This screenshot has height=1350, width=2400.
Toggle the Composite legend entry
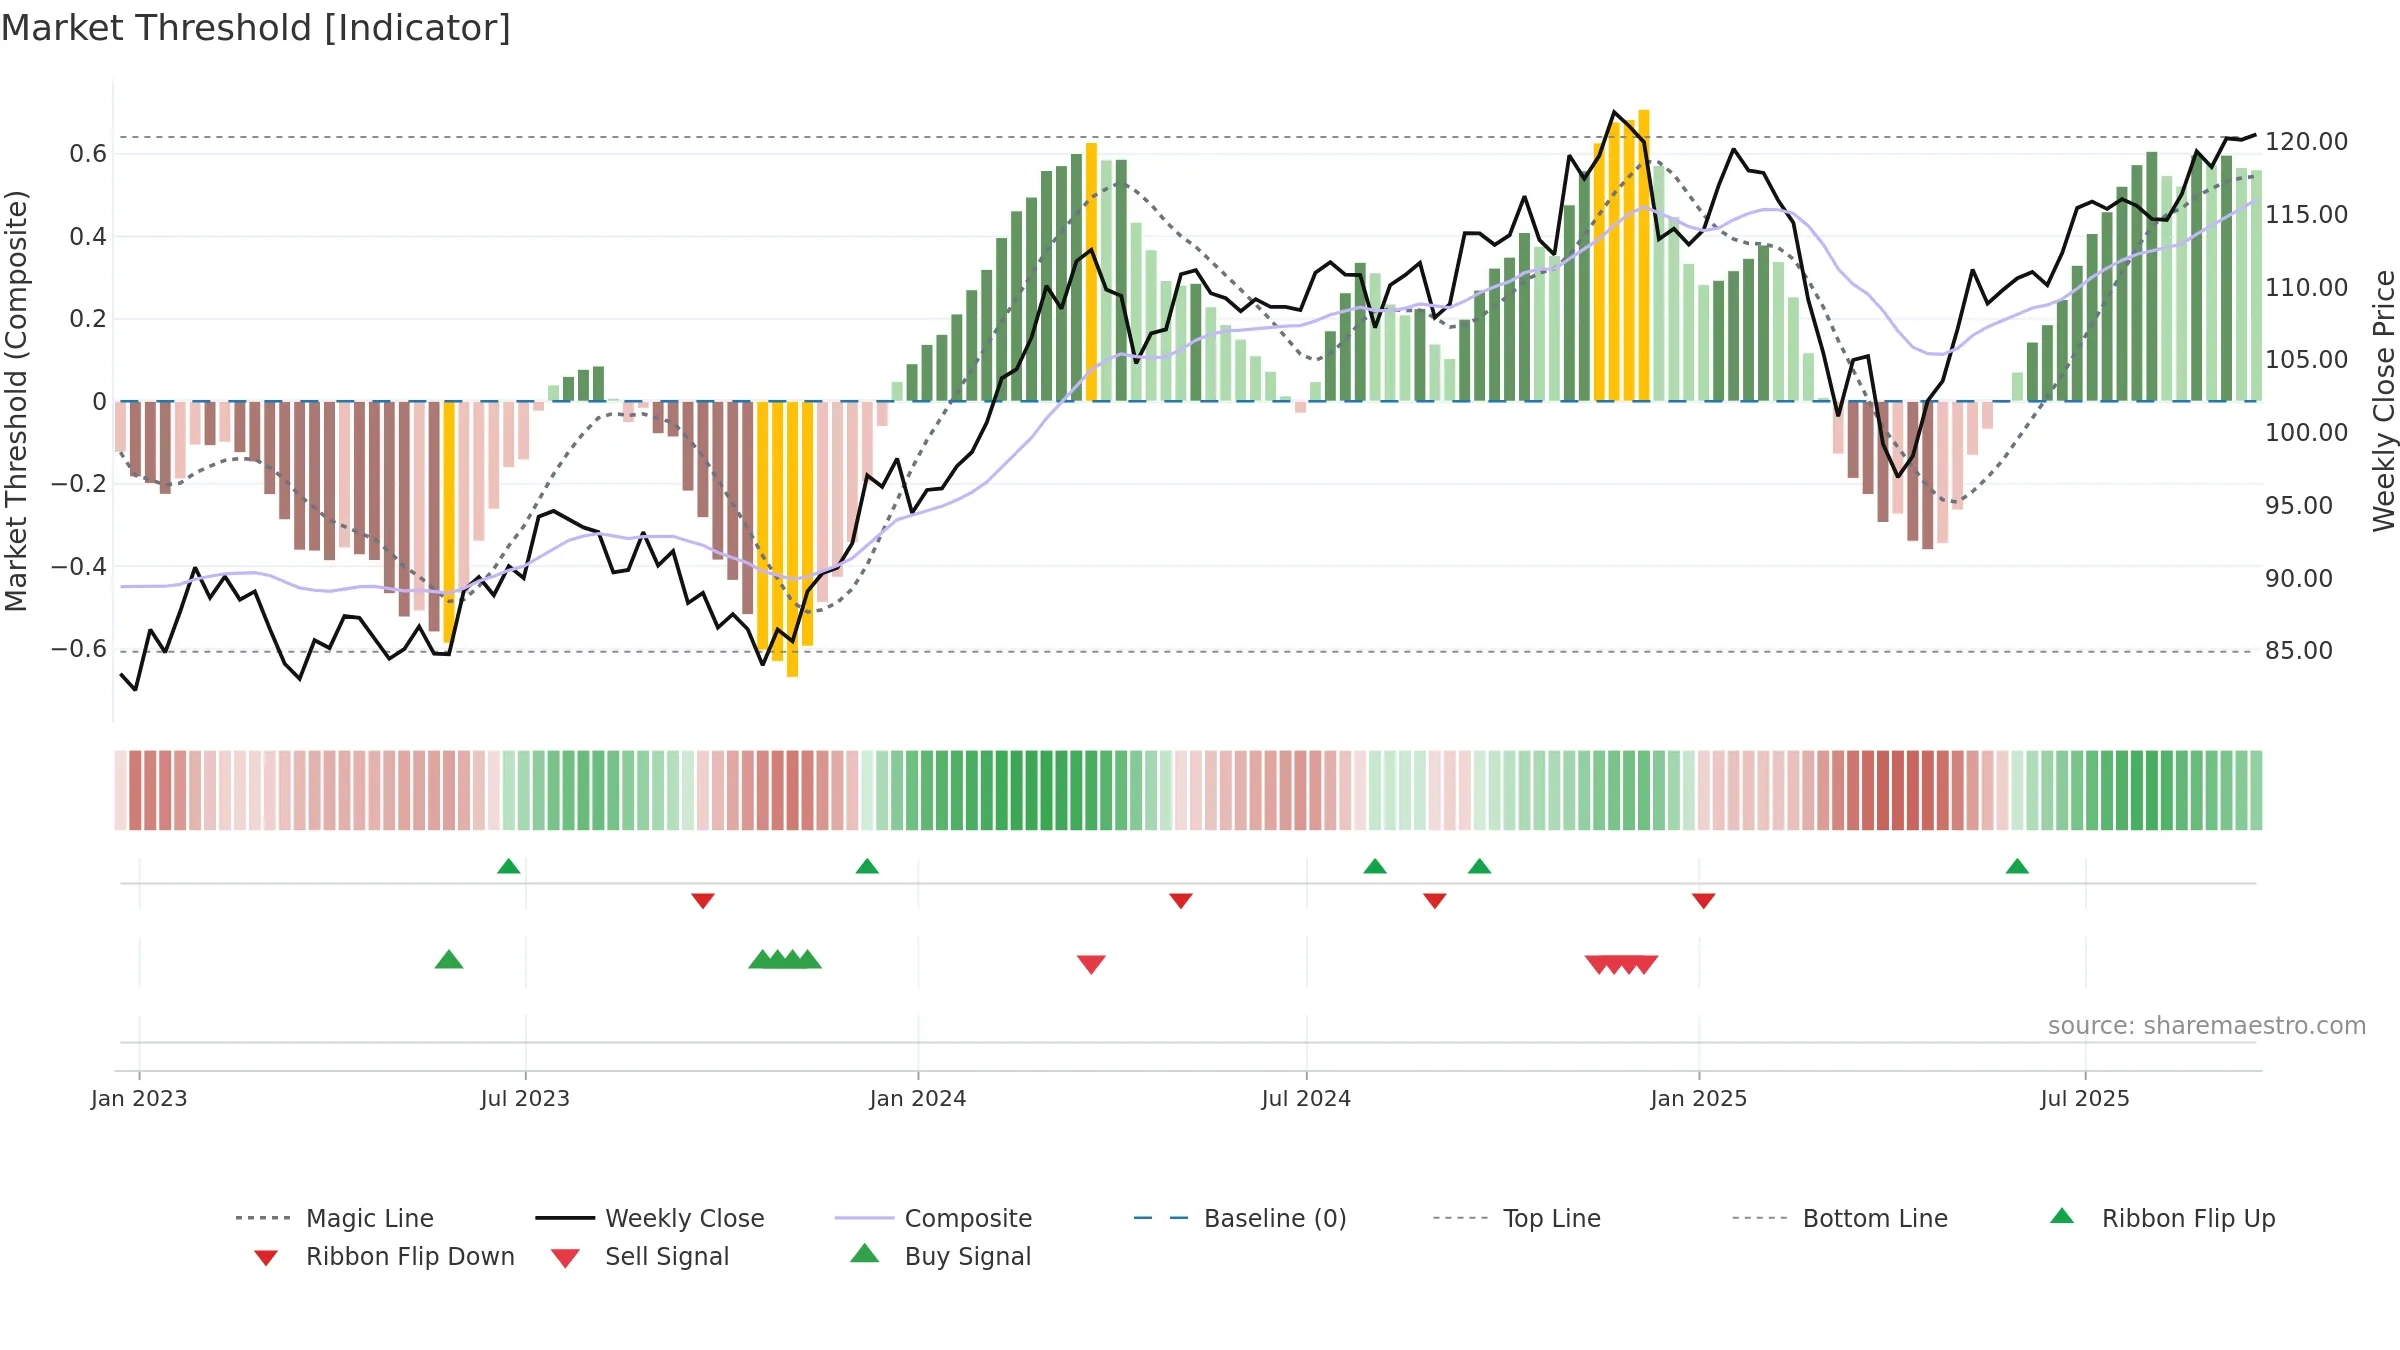[933, 1218]
